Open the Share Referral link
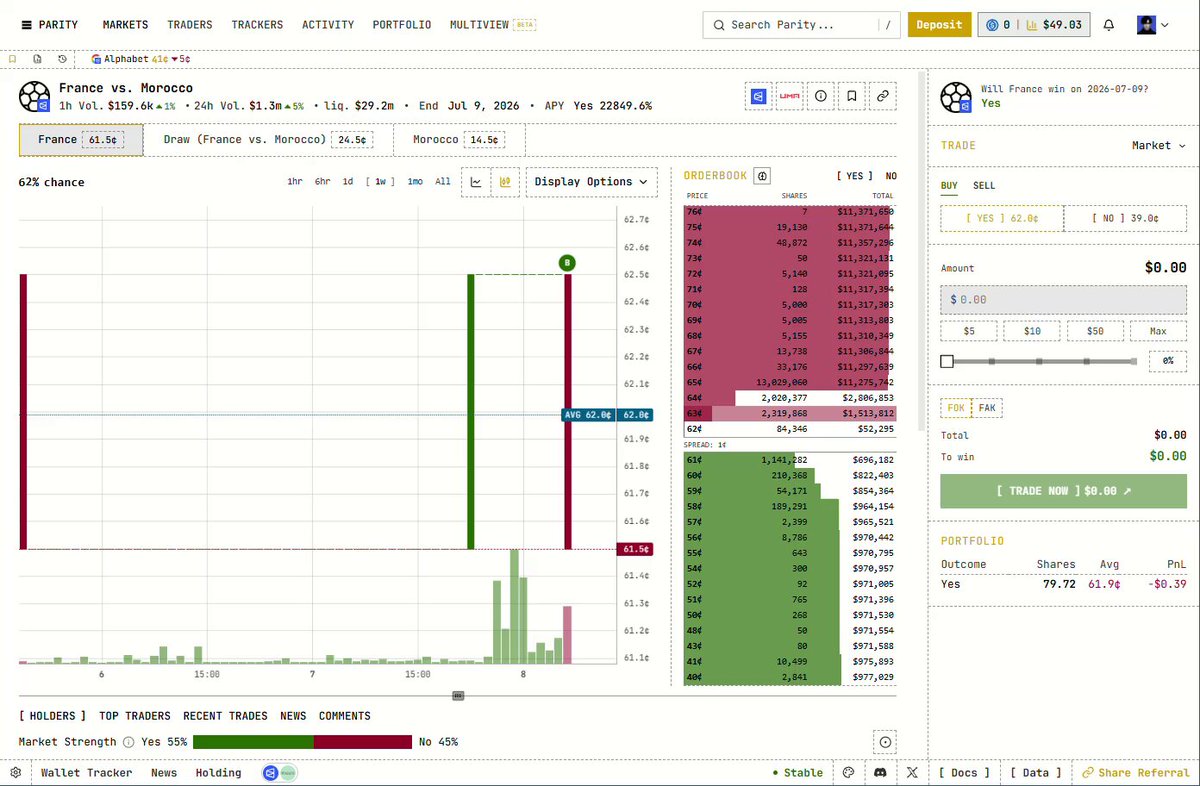1200x786 pixels. (1135, 773)
